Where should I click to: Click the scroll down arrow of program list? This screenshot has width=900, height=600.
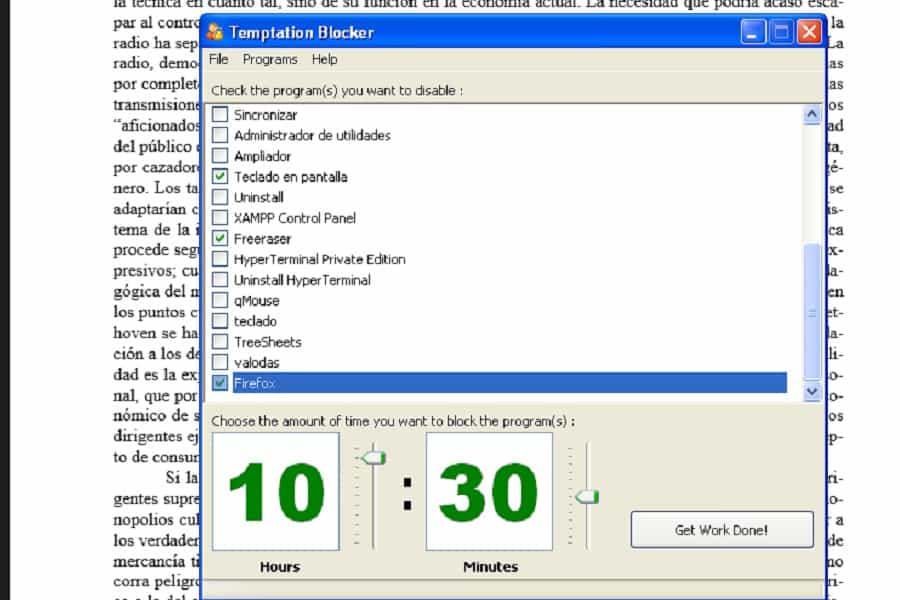(812, 392)
